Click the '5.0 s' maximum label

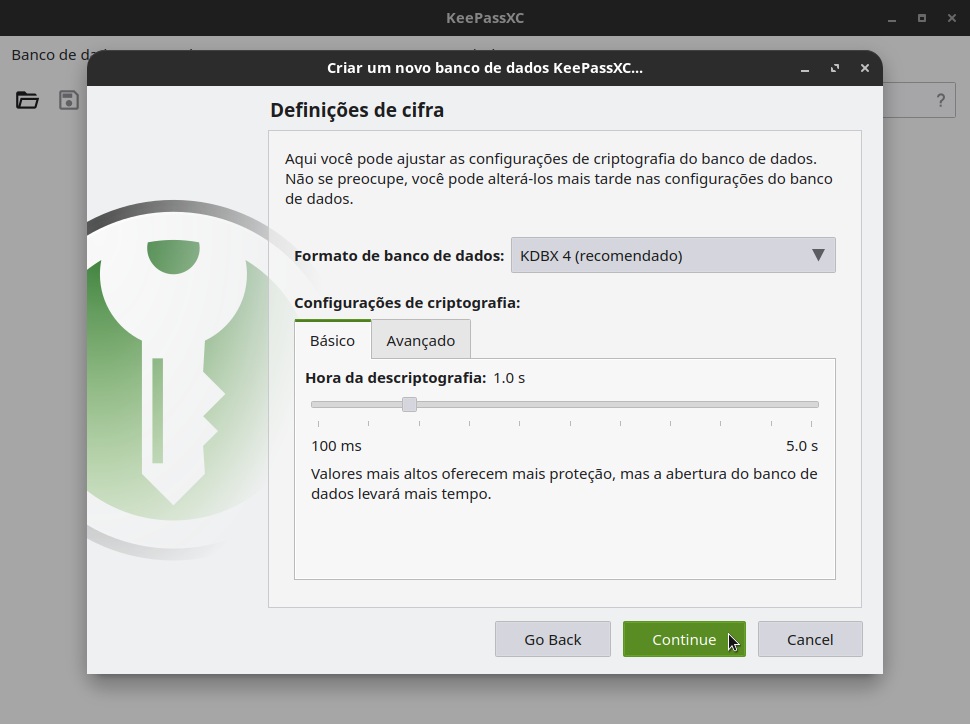click(802, 446)
